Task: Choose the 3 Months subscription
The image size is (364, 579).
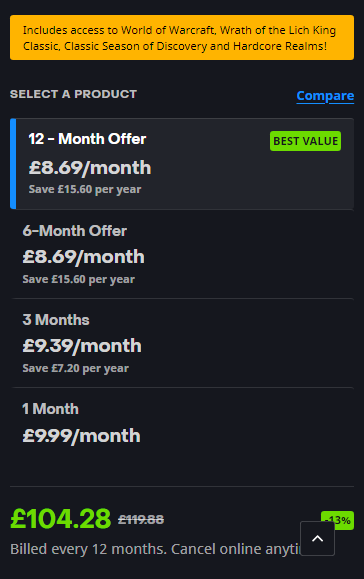Action: pos(182,343)
